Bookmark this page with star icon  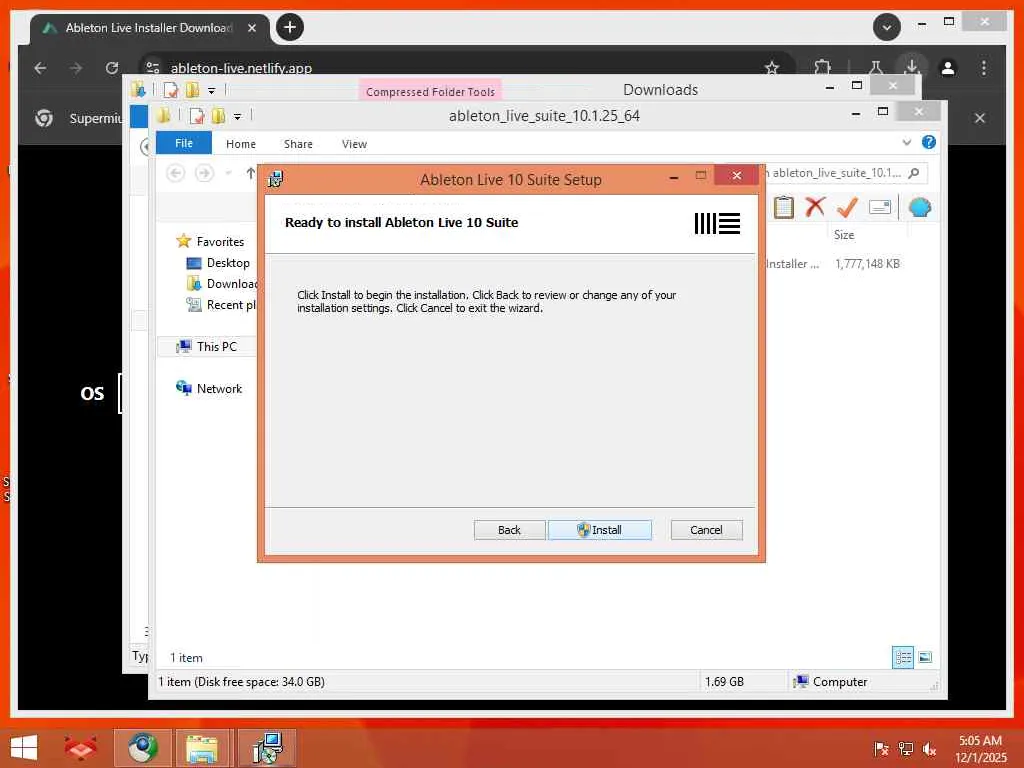[x=772, y=68]
